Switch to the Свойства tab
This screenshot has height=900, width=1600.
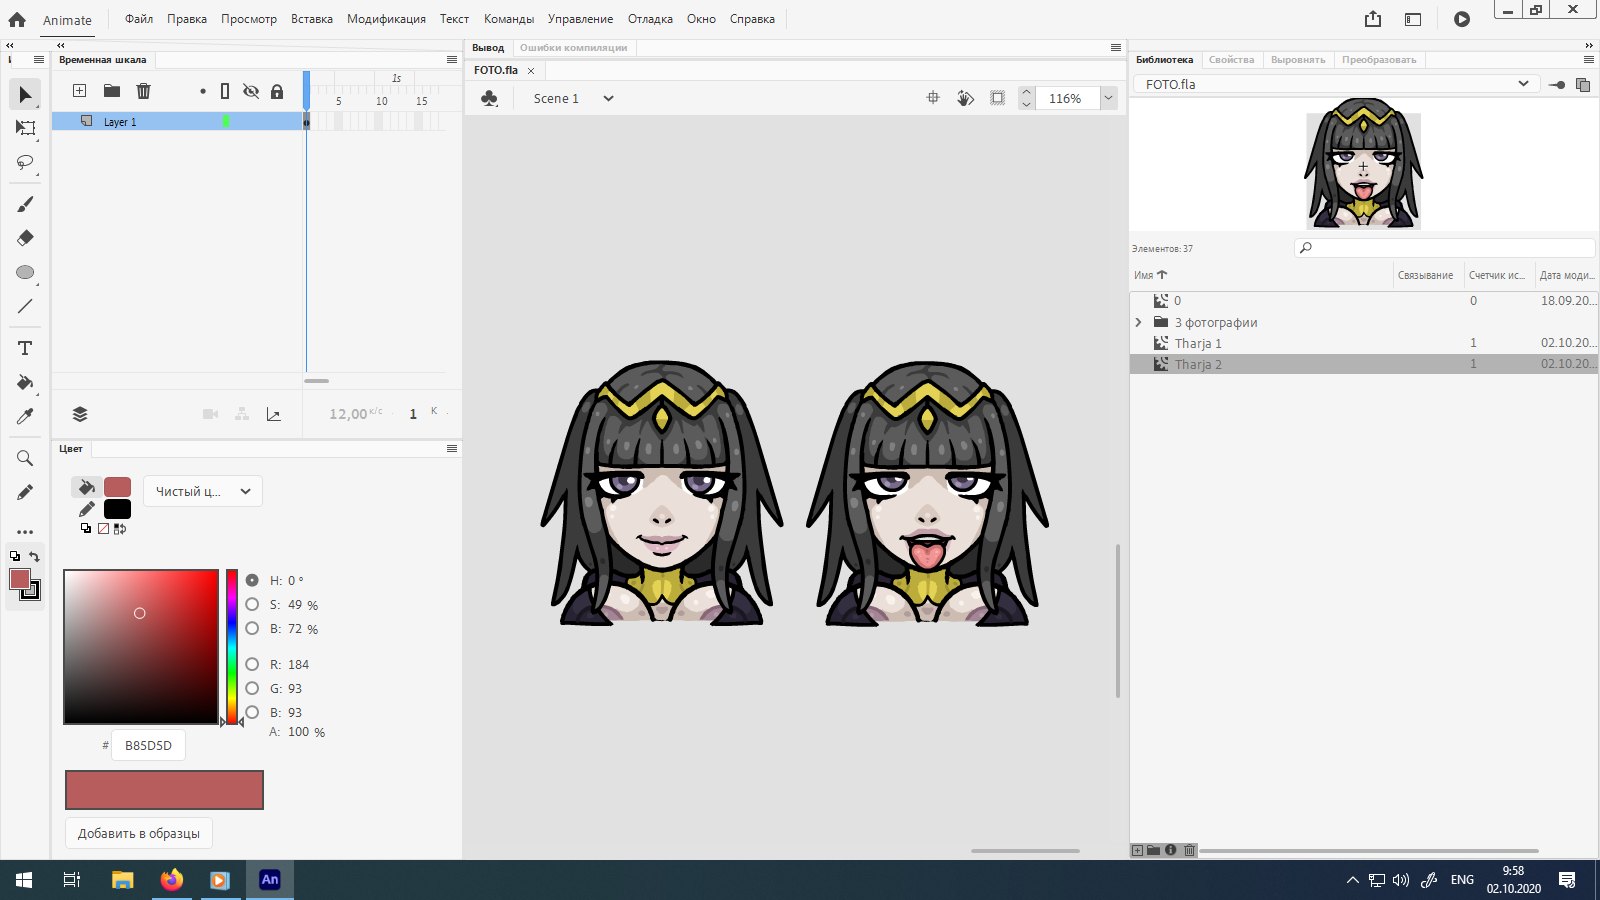(x=1231, y=60)
